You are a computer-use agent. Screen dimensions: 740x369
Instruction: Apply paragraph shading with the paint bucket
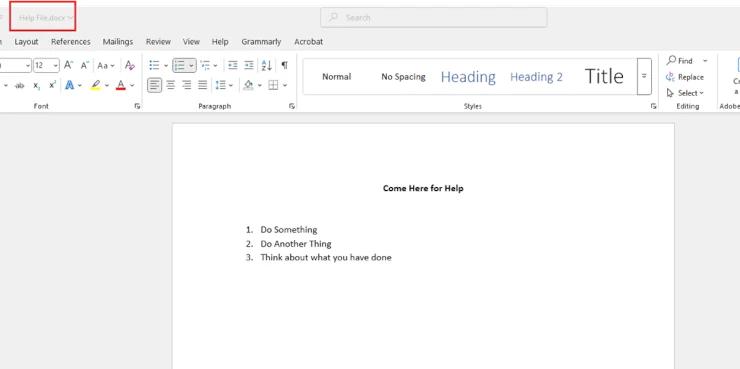(248, 85)
